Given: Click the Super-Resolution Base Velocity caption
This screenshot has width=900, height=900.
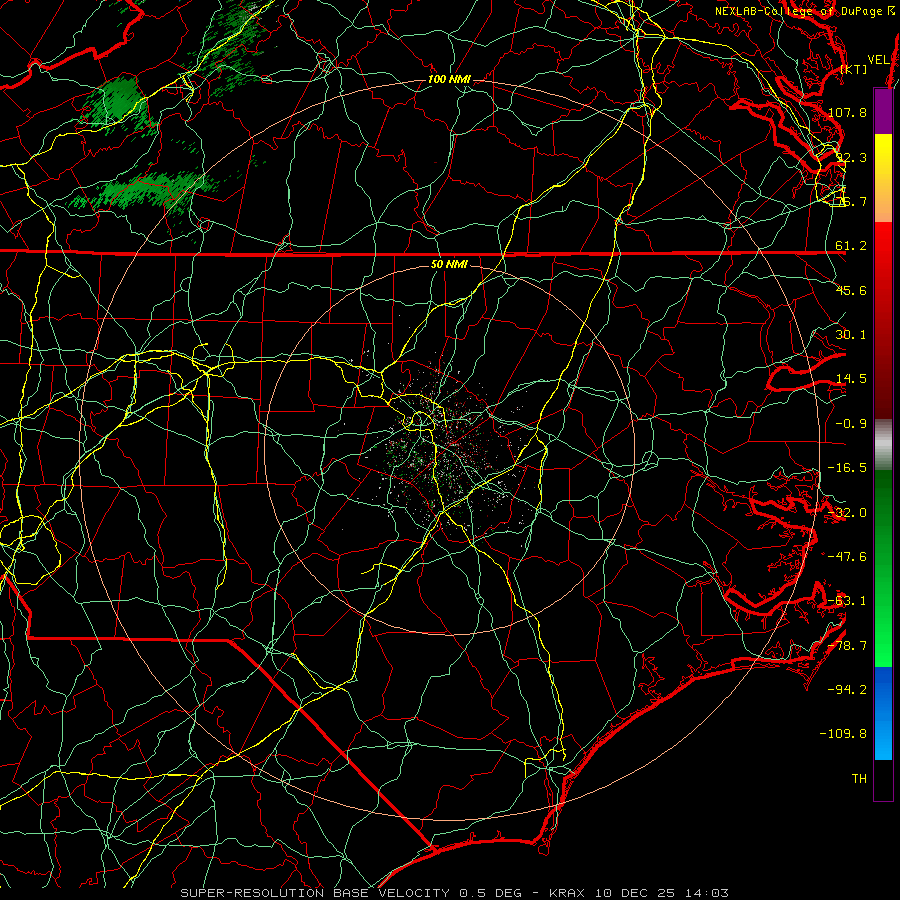Looking at the screenshot, I should pyautogui.click(x=455, y=893).
